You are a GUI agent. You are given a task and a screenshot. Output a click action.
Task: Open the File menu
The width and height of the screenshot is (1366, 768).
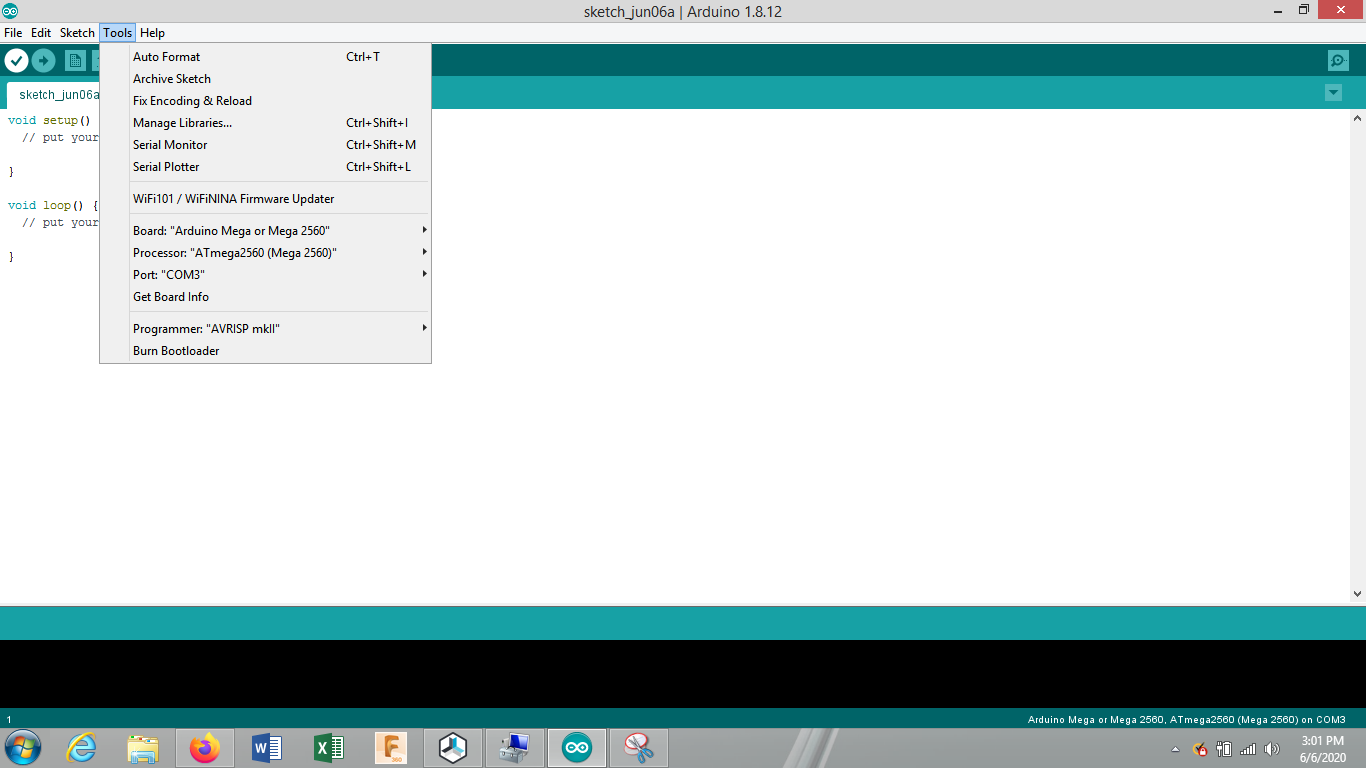[x=13, y=33]
